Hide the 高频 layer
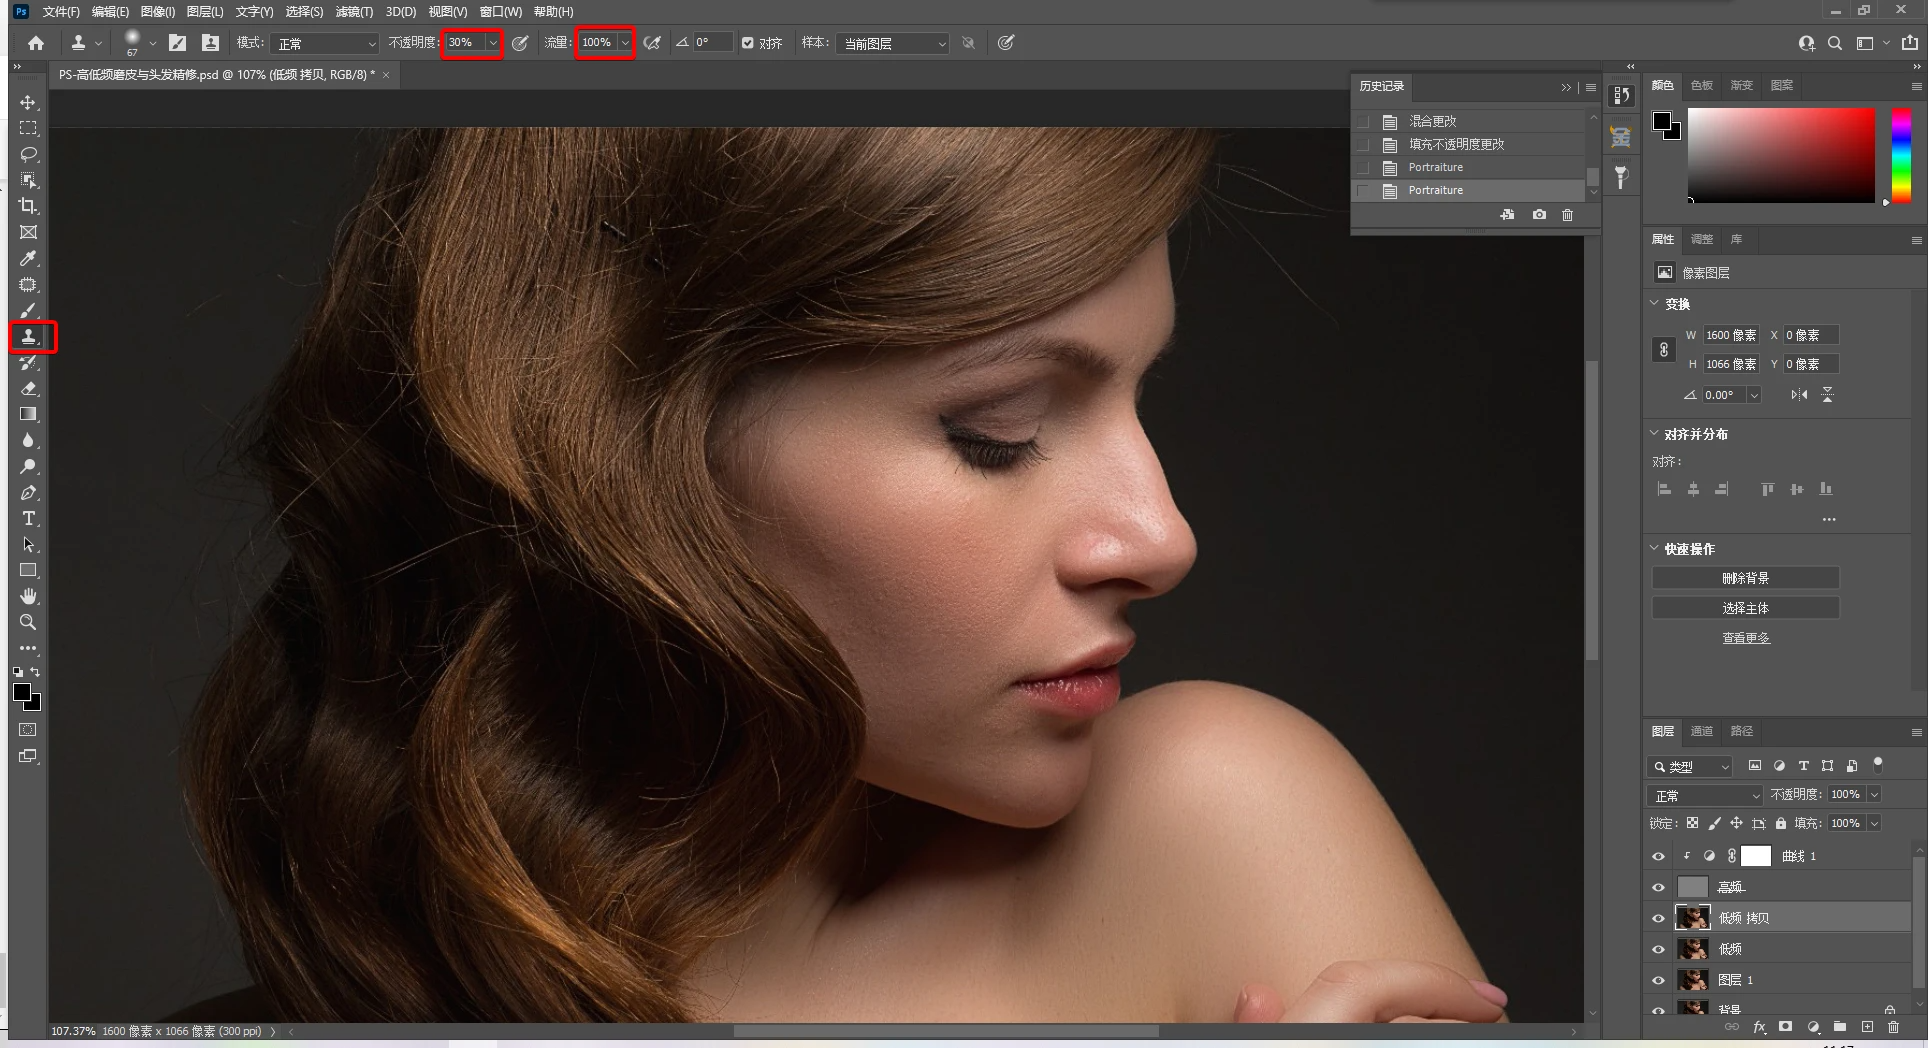Viewport: 1928px width, 1048px height. pyautogui.click(x=1658, y=887)
